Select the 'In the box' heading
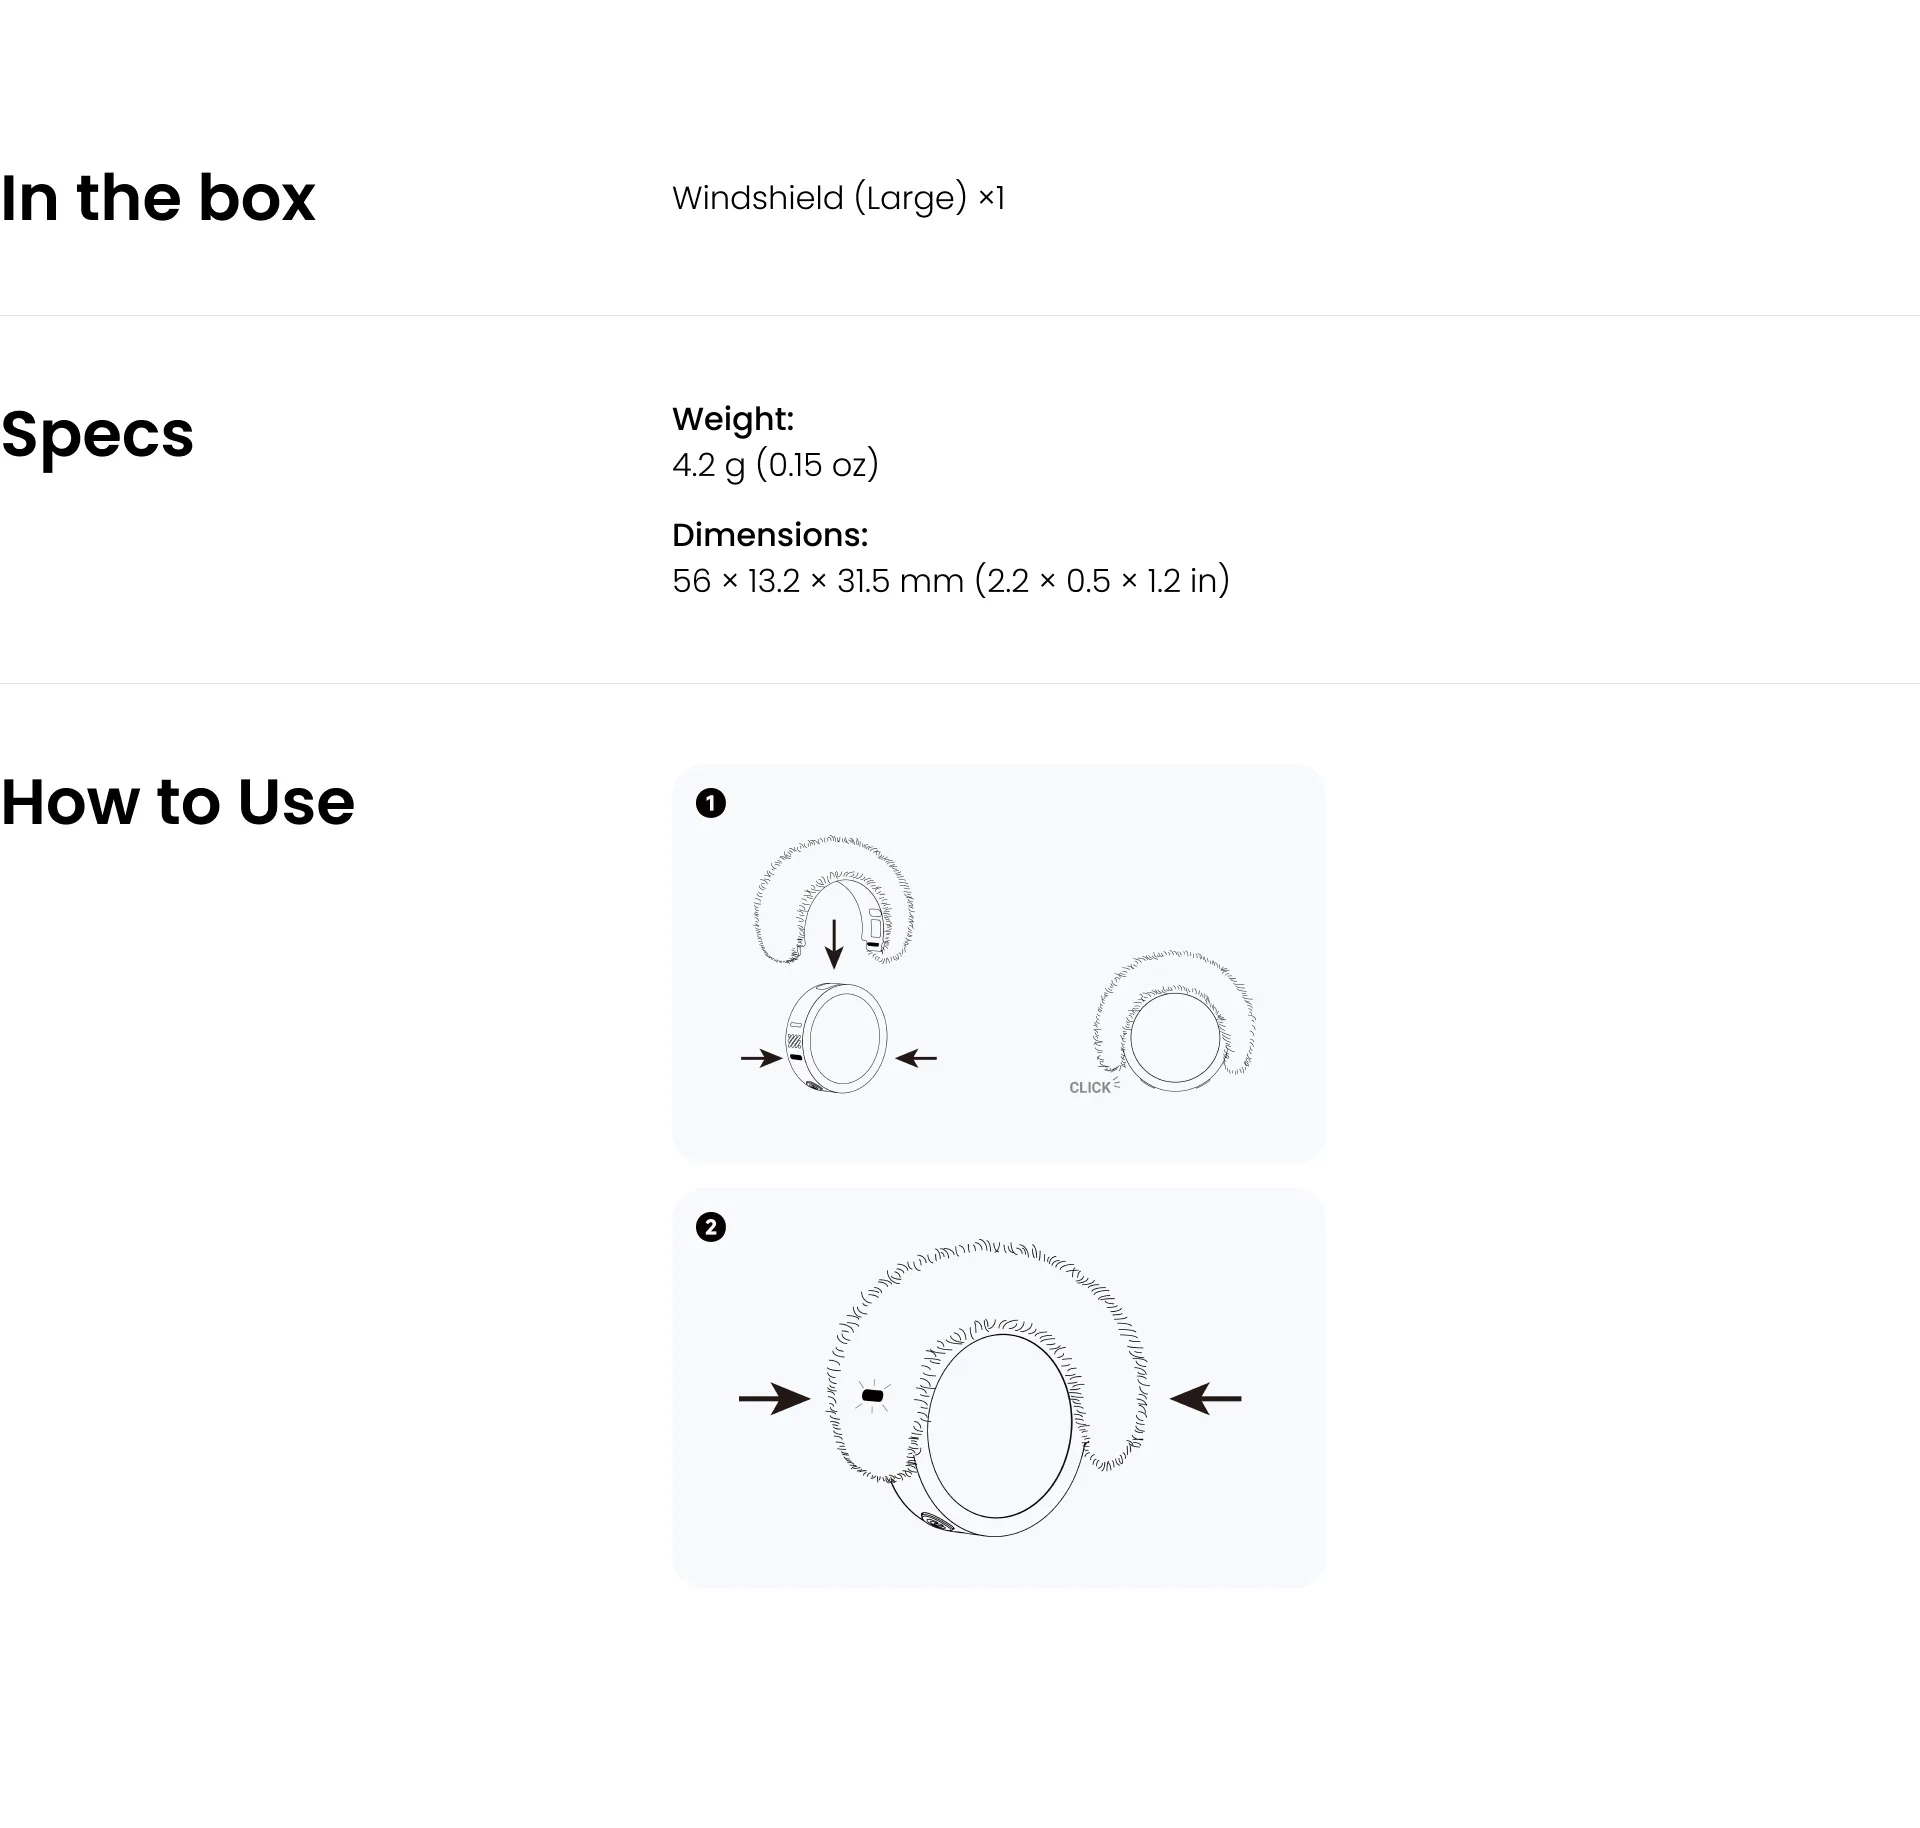Image resolution: width=1920 pixels, height=1828 pixels. pos(158,198)
